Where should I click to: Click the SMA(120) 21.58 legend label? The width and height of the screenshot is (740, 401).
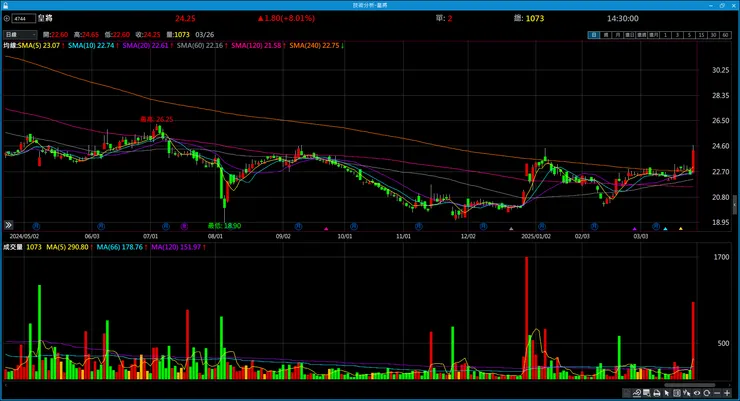[256, 46]
